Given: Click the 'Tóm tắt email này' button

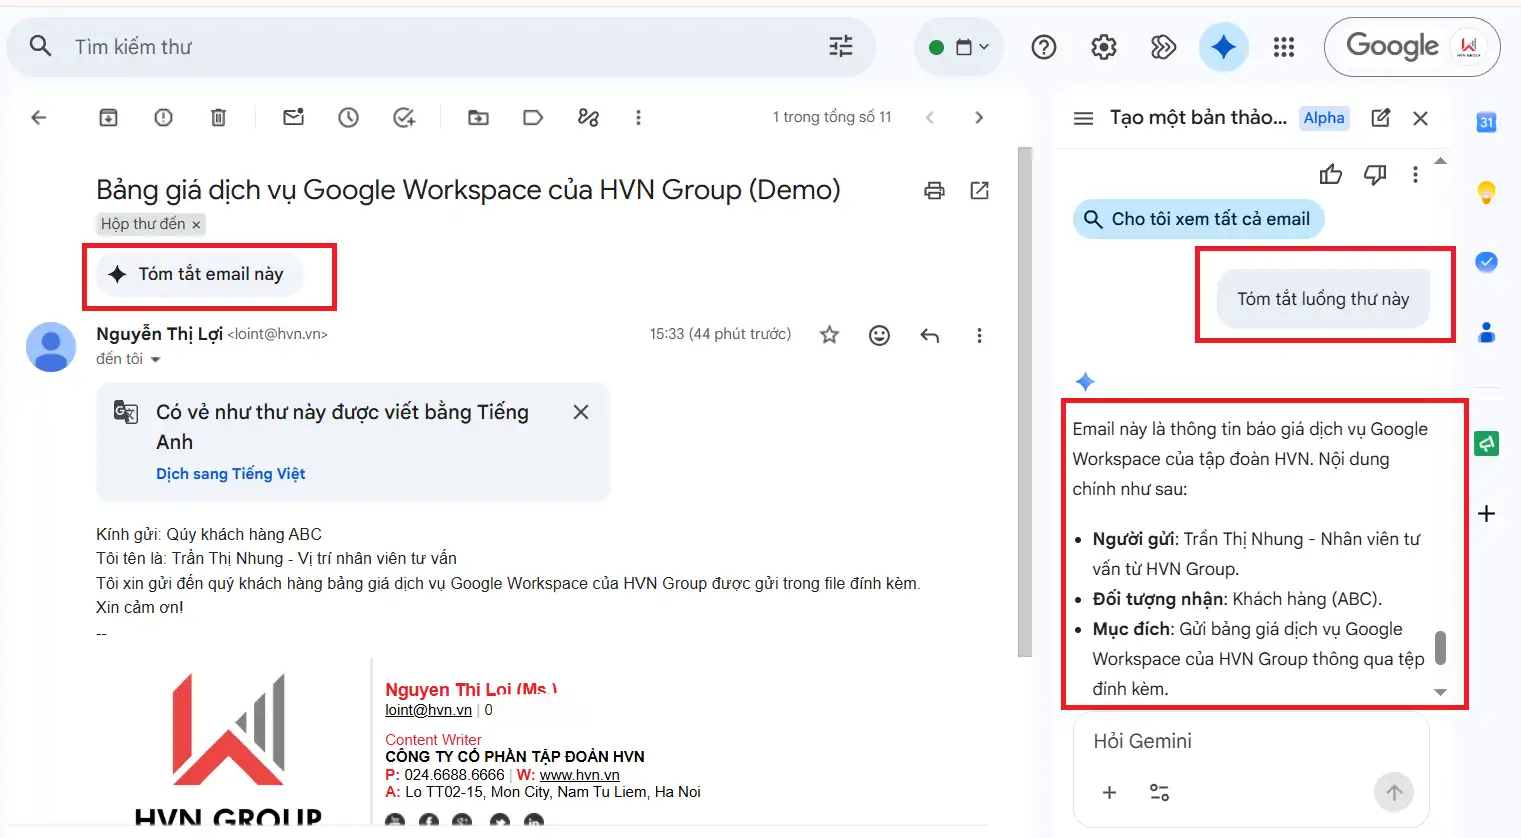Looking at the screenshot, I should point(198,274).
